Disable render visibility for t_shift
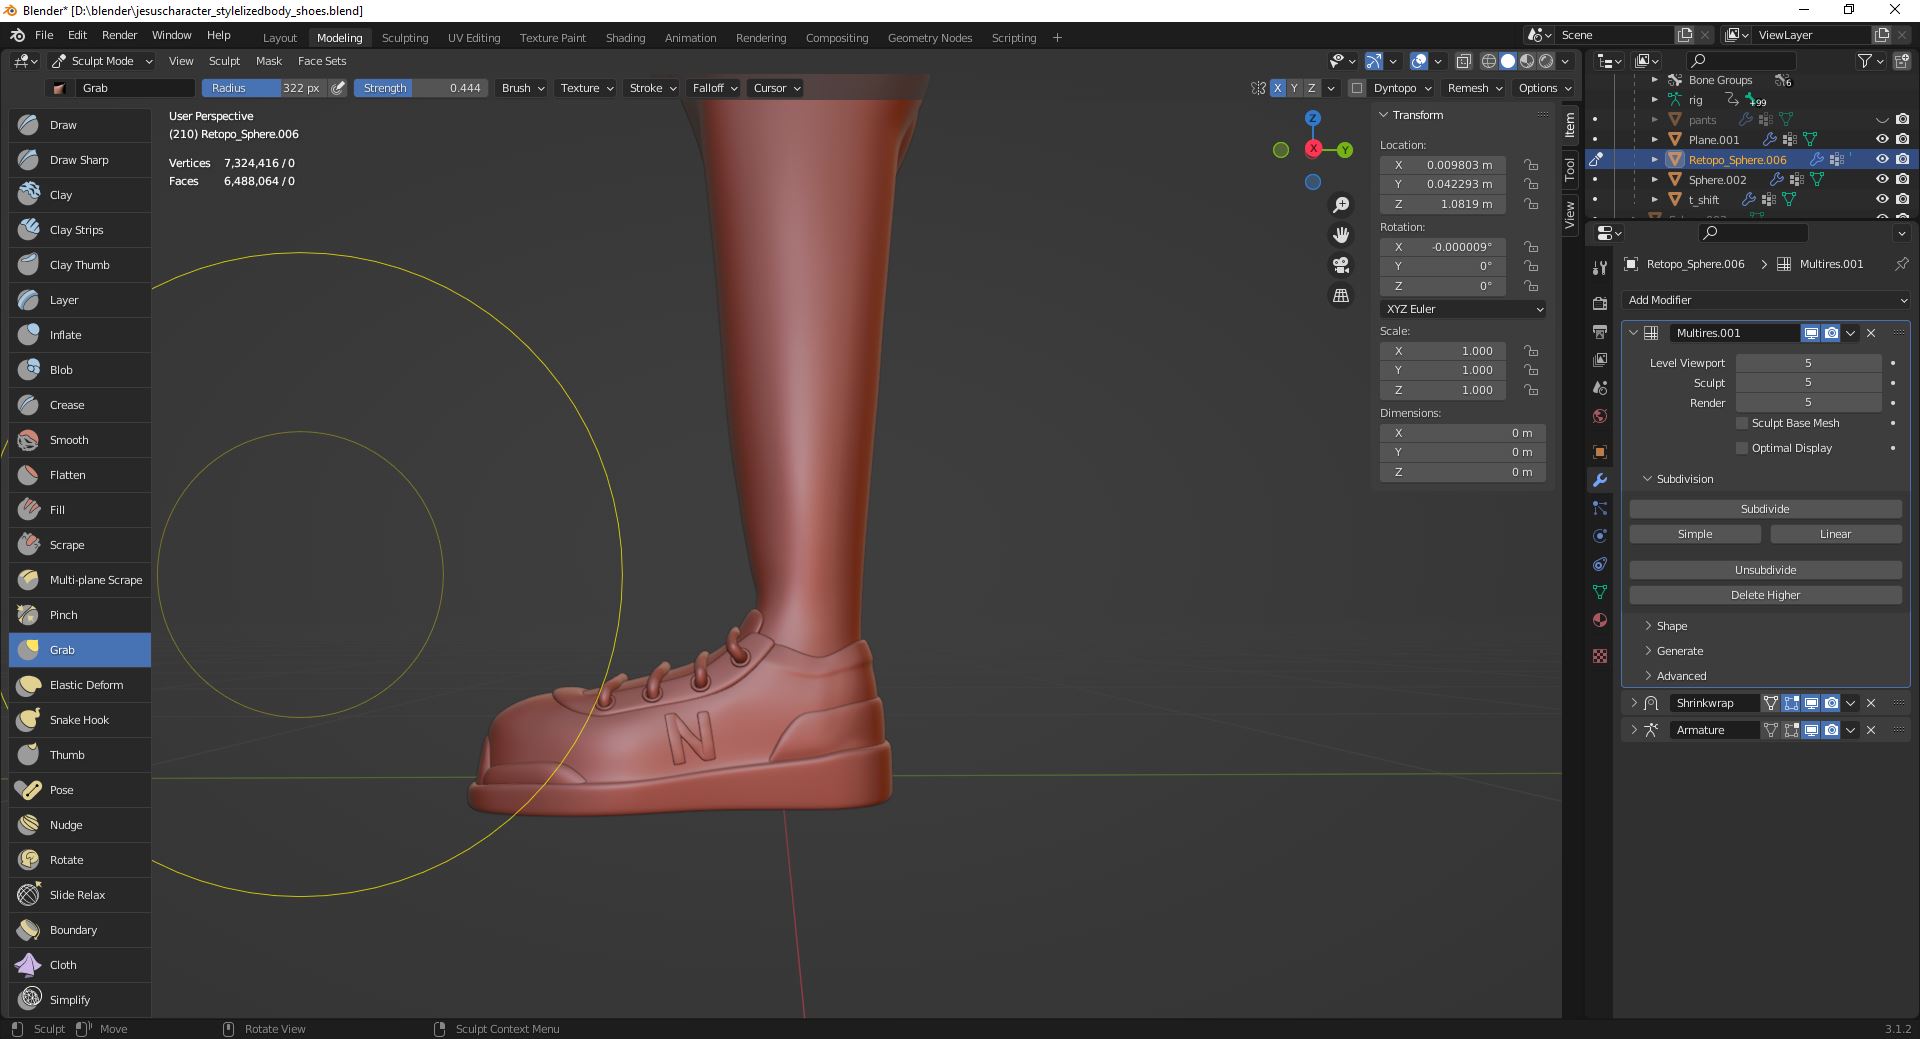Image resolution: width=1920 pixels, height=1039 pixels. pos(1903,199)
